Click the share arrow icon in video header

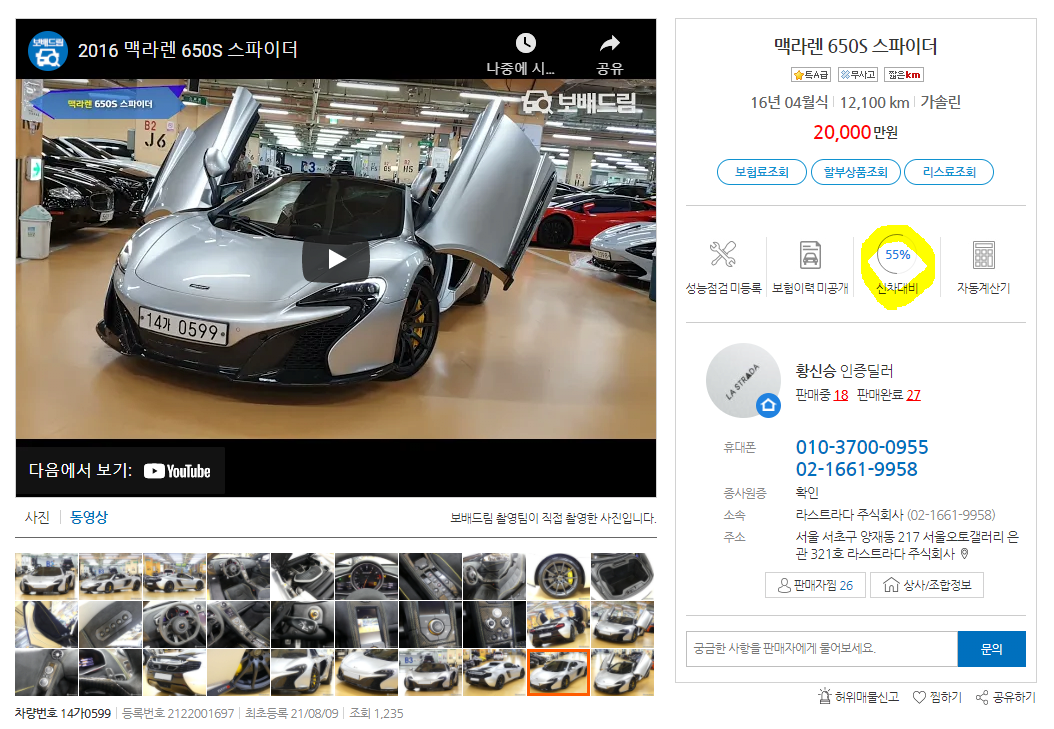pos(610,43)
